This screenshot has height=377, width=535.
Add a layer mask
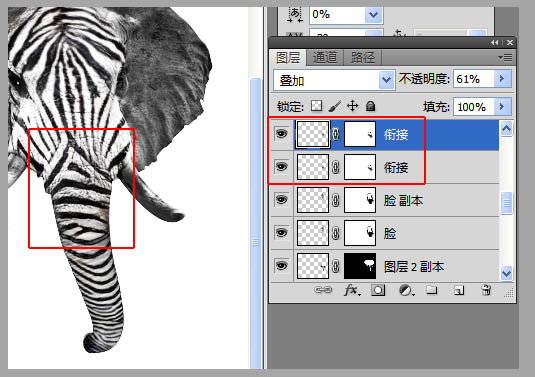pos(378,290)
